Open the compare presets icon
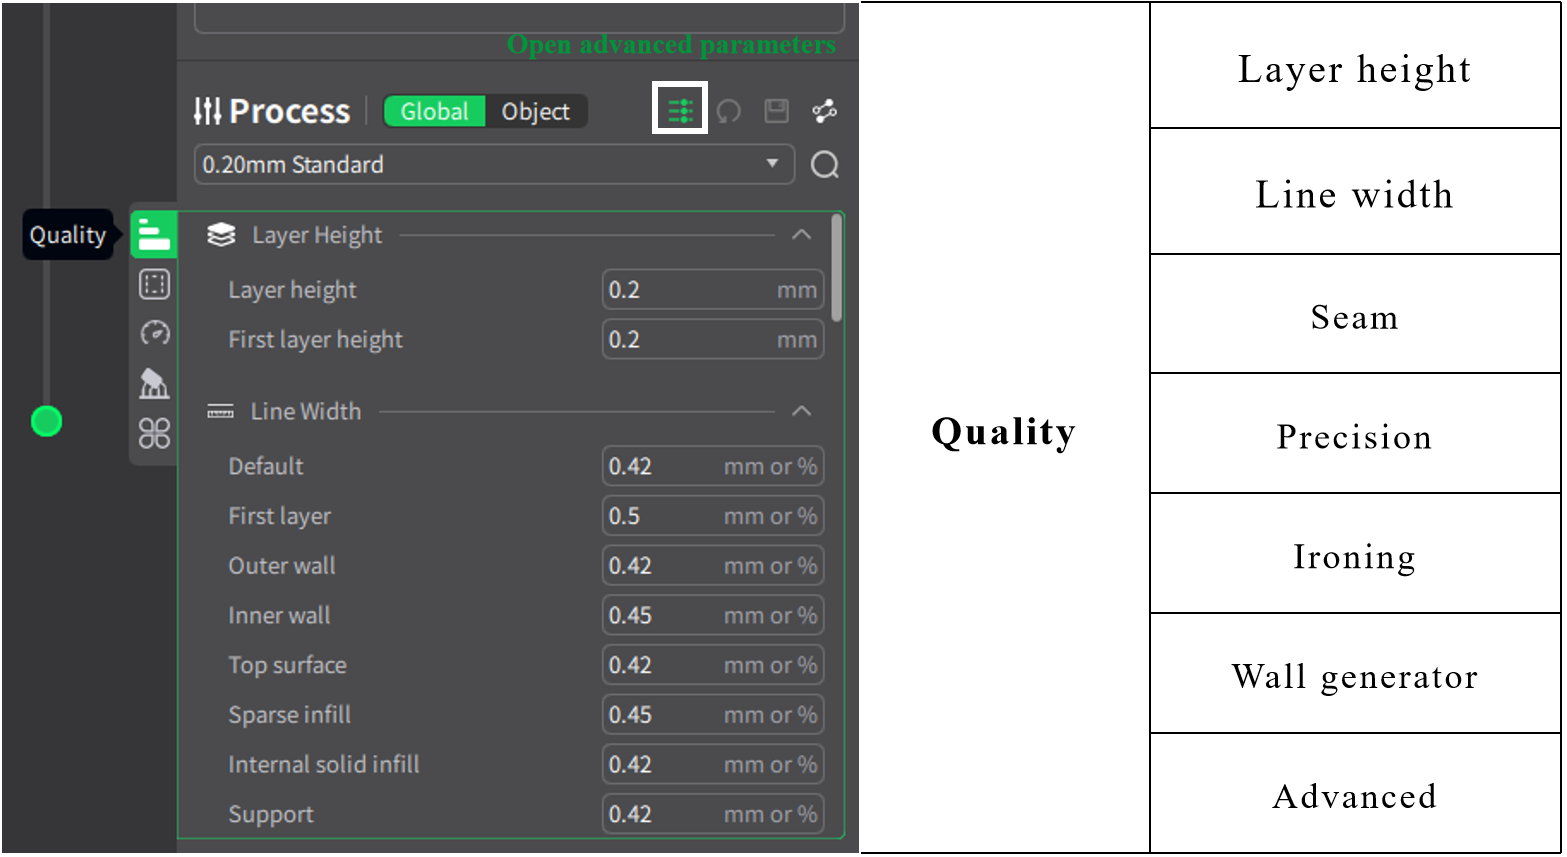This screenshot has height=857, width=1567. [825, 111]
